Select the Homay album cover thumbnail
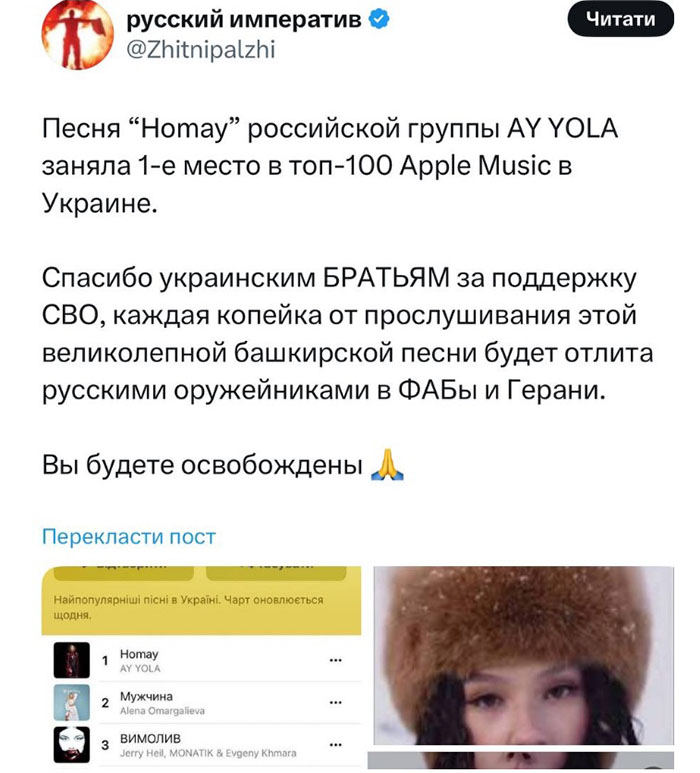 tap(71, 660)
